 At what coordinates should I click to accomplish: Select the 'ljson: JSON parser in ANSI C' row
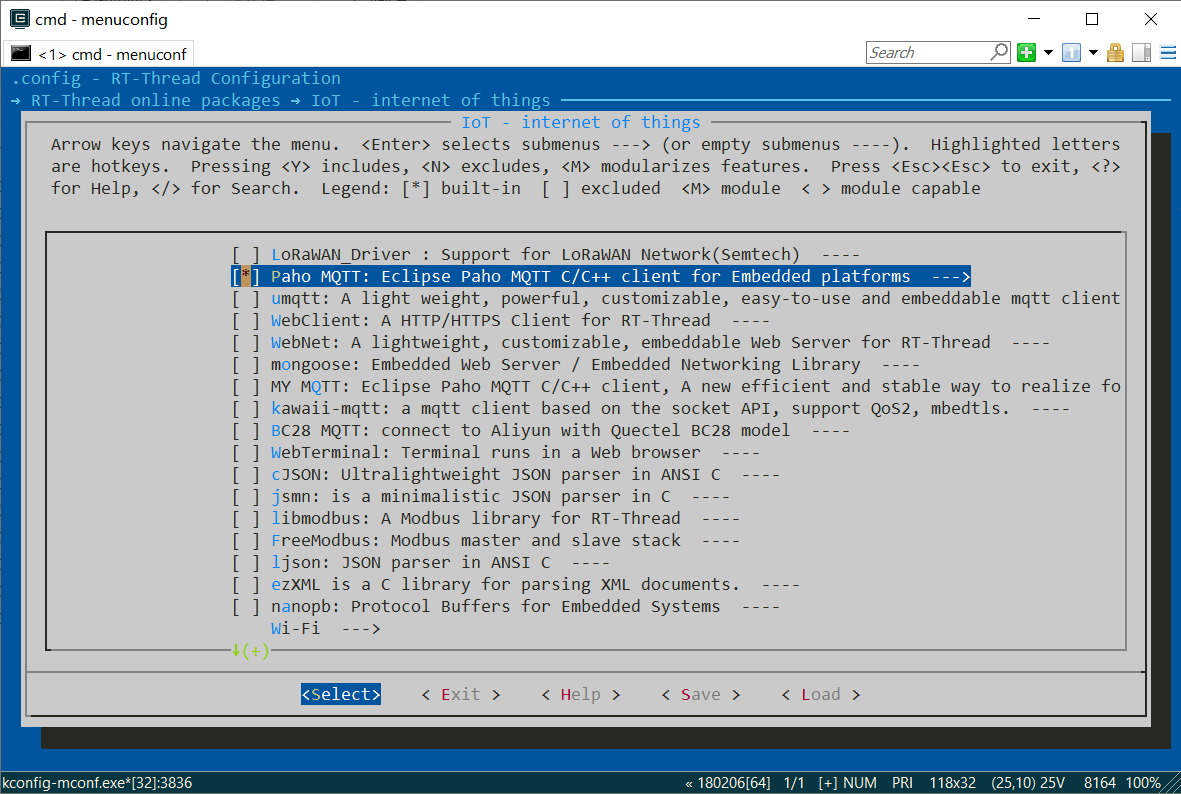click(x=420, y=563)
